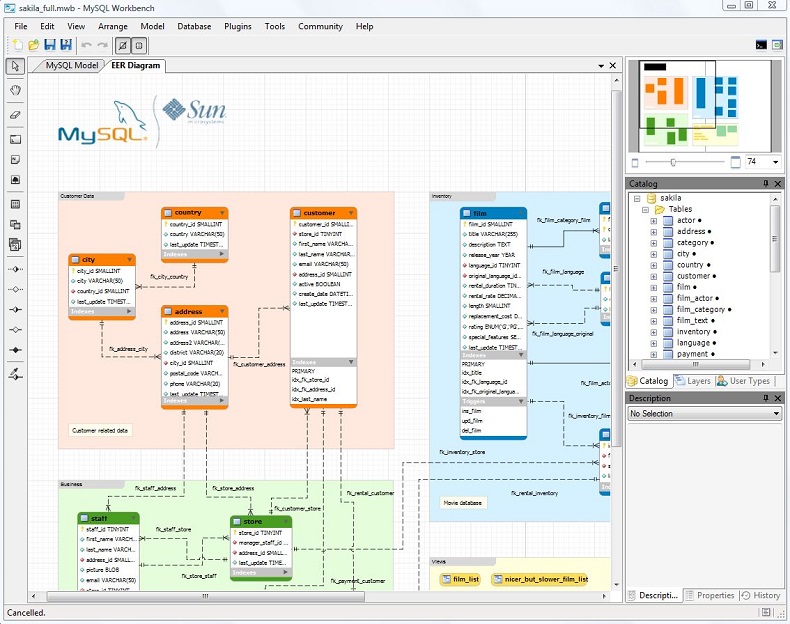Click the Save As toolbar icon
The image size is (790, 624).
[x=65, y=45]
